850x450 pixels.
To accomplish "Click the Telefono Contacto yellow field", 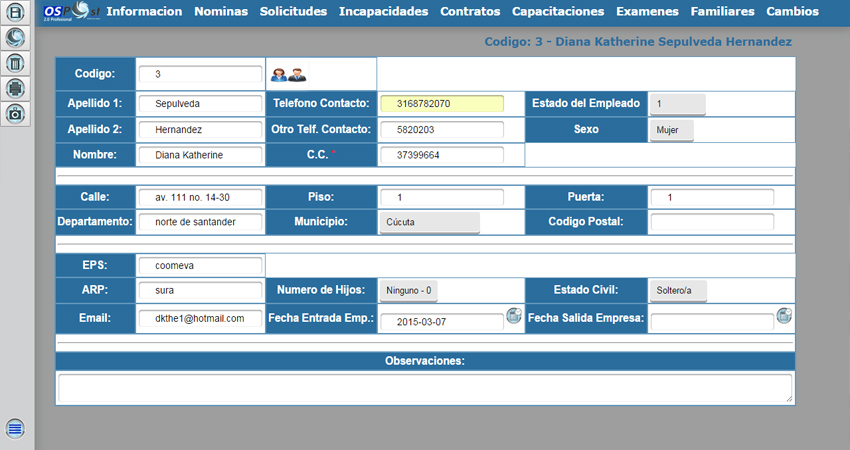I will 442,104.
